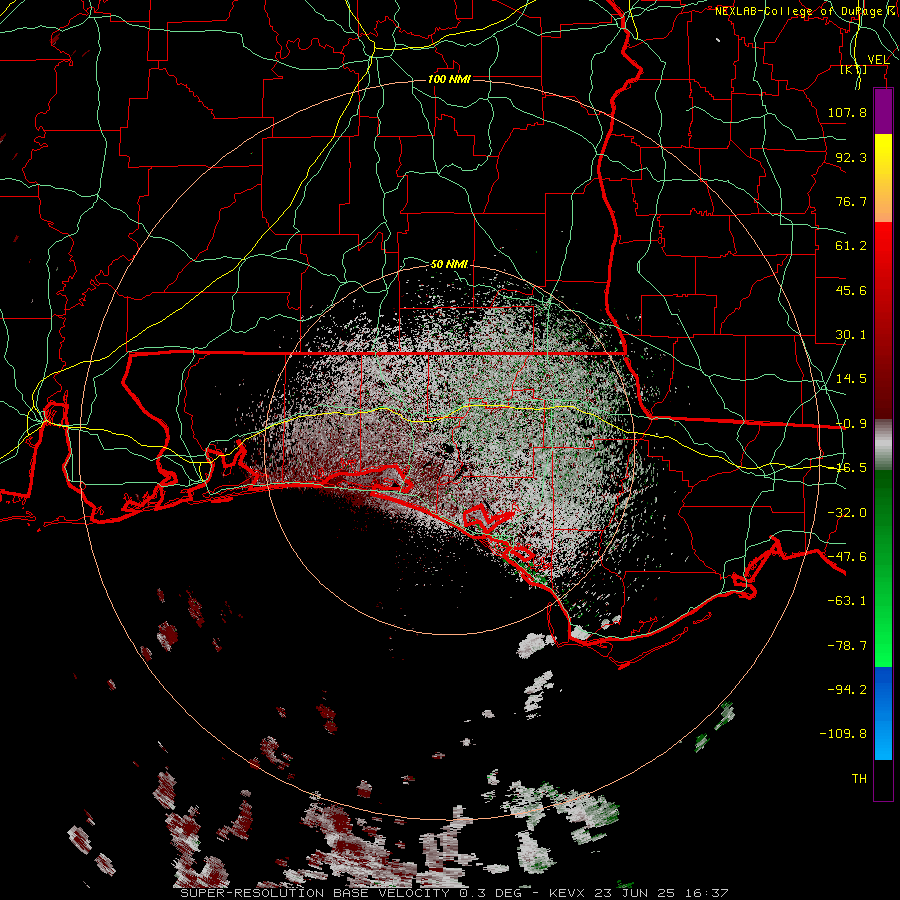Click the -94.2 velocity scale value
This screenshot has width=900, height=900.
pos(847,689)
